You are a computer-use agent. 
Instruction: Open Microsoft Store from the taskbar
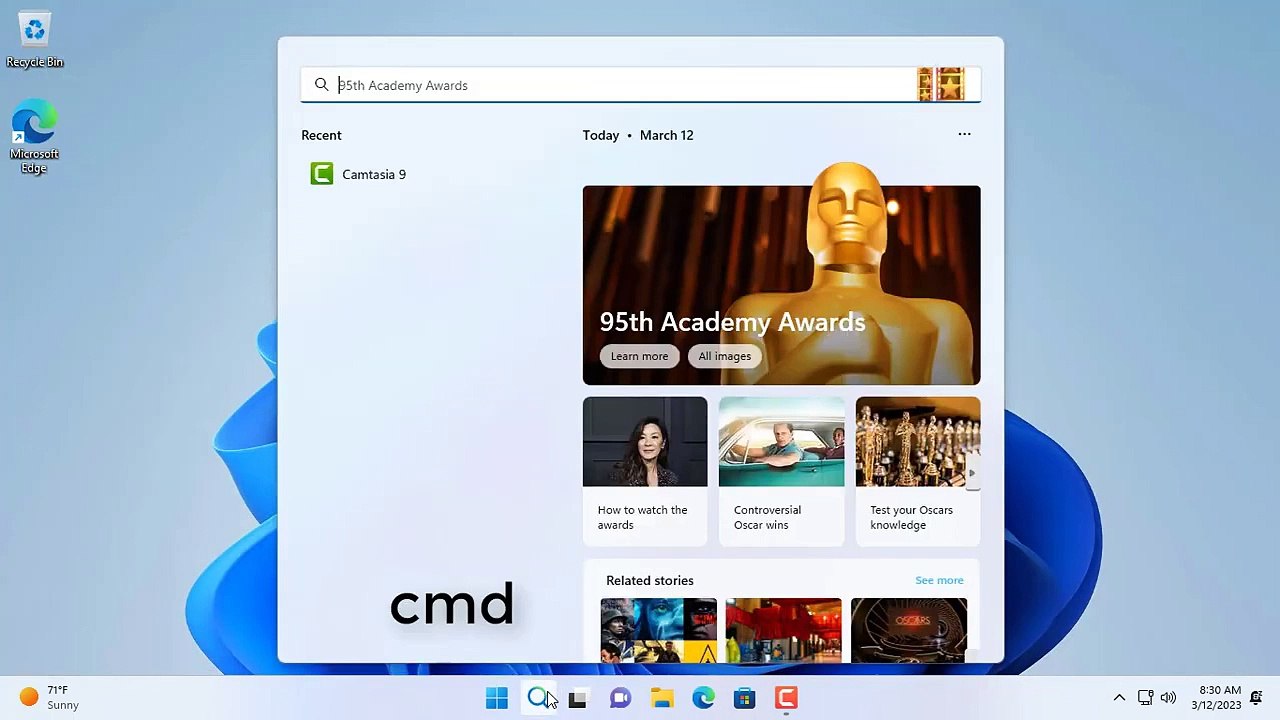745,698
